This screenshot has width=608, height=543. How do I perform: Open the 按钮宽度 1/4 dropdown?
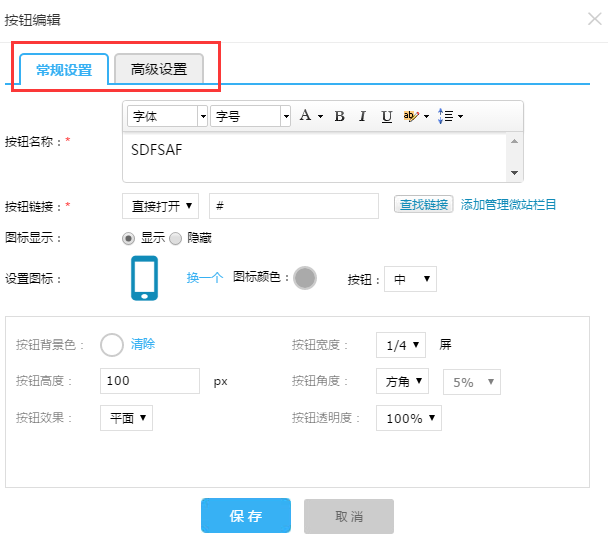point(401,345)
